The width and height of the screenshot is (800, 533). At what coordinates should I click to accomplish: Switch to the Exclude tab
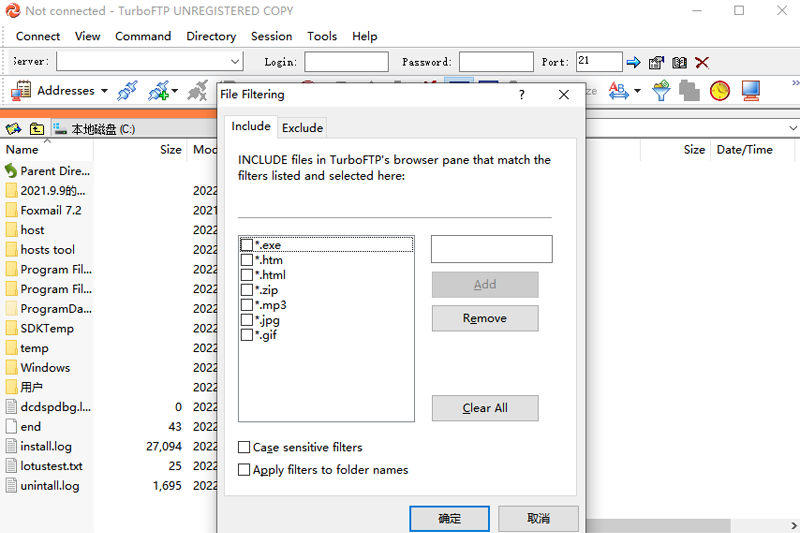click(x=302, y=128)
